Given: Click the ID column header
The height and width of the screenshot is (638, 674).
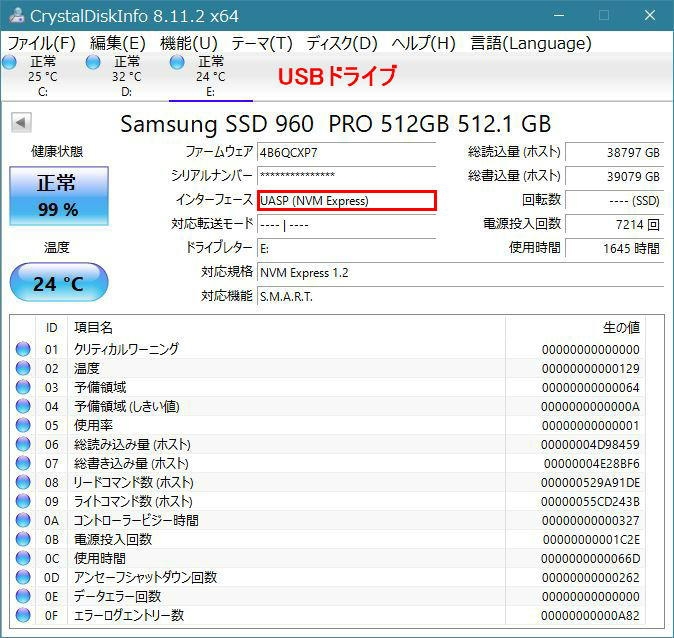Looking at the screenshot, I should tap(51, 328).
